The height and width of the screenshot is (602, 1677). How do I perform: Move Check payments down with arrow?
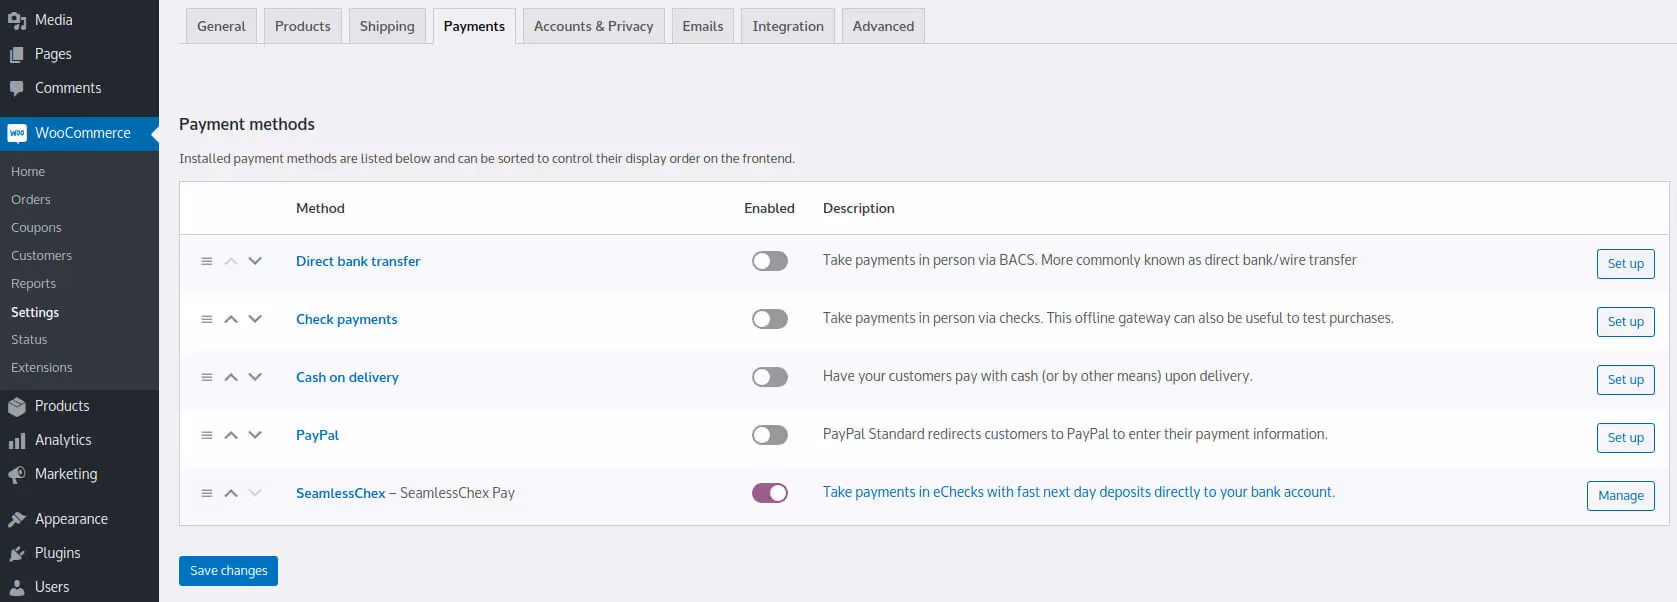255,319
